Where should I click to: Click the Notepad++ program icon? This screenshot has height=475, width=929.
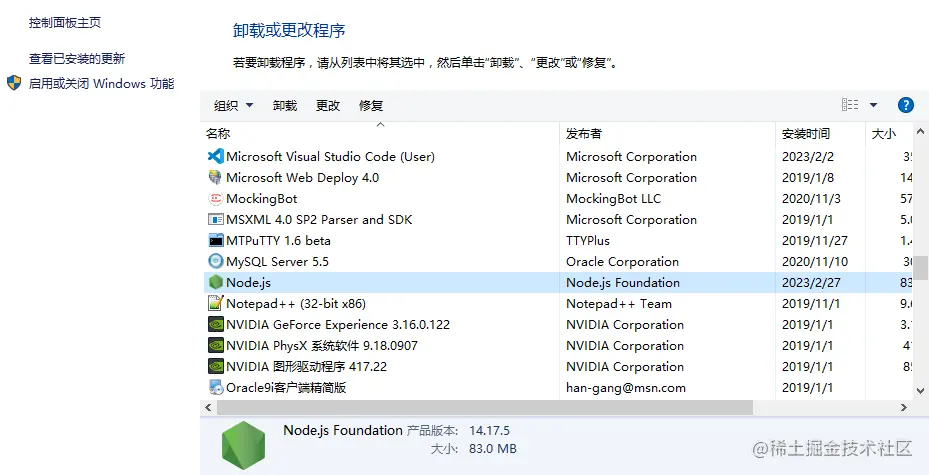(x=215, y=303)
